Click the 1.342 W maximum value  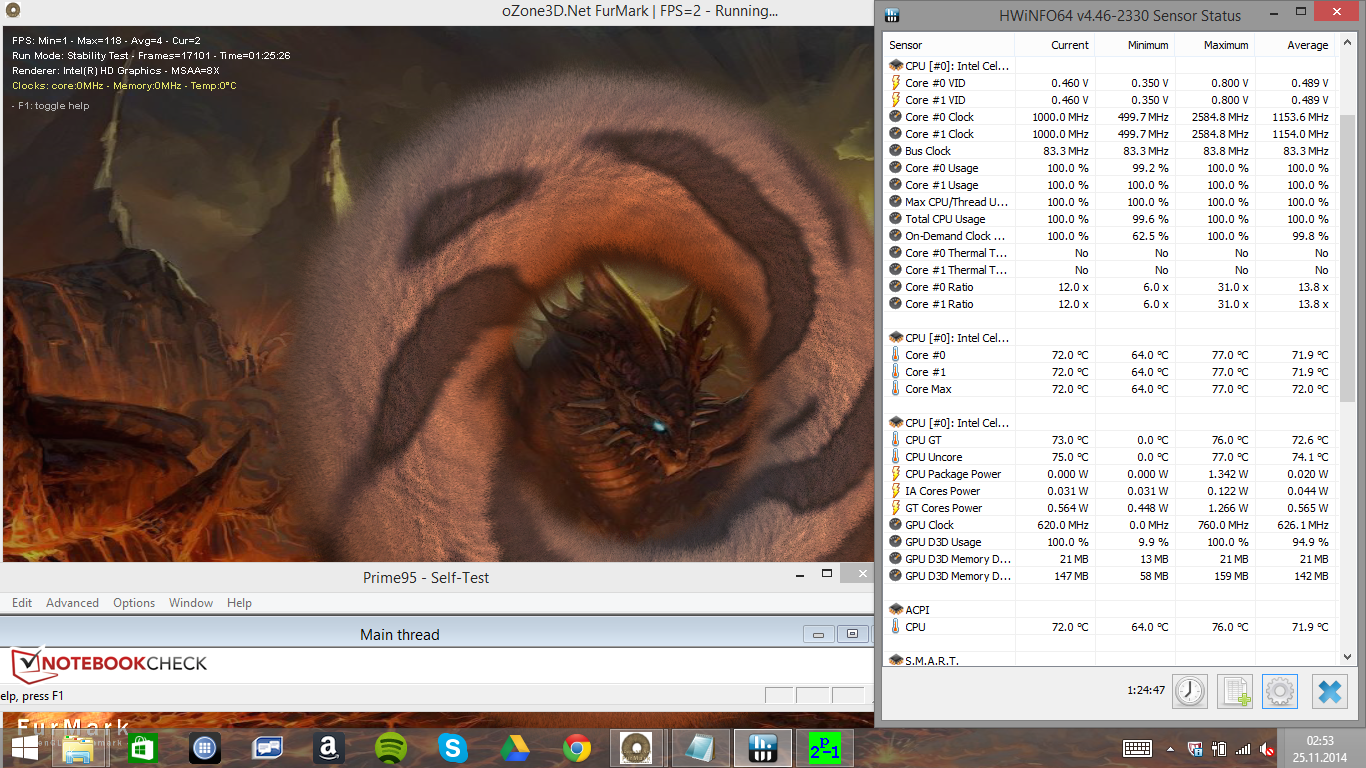tap(1228, 474)
